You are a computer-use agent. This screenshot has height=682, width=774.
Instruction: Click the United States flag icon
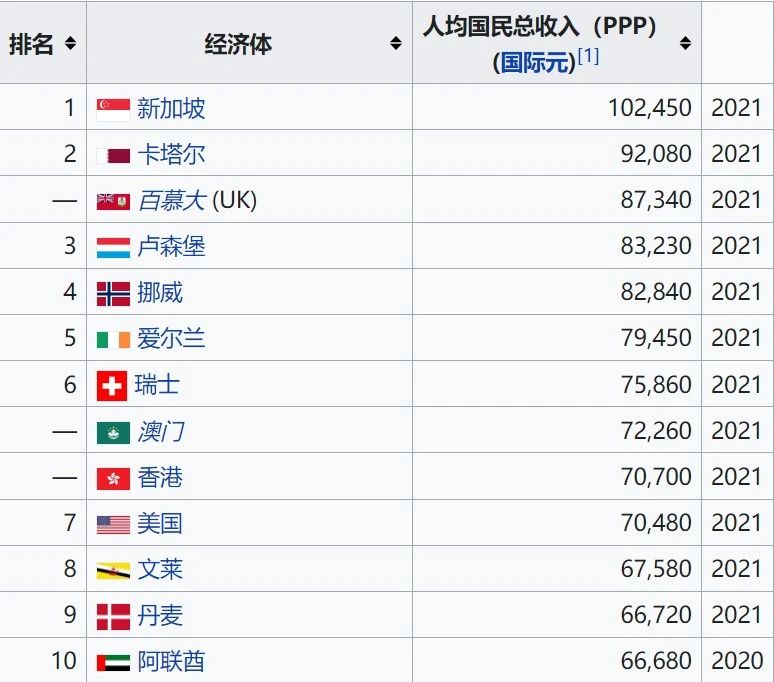click(114, 525)
